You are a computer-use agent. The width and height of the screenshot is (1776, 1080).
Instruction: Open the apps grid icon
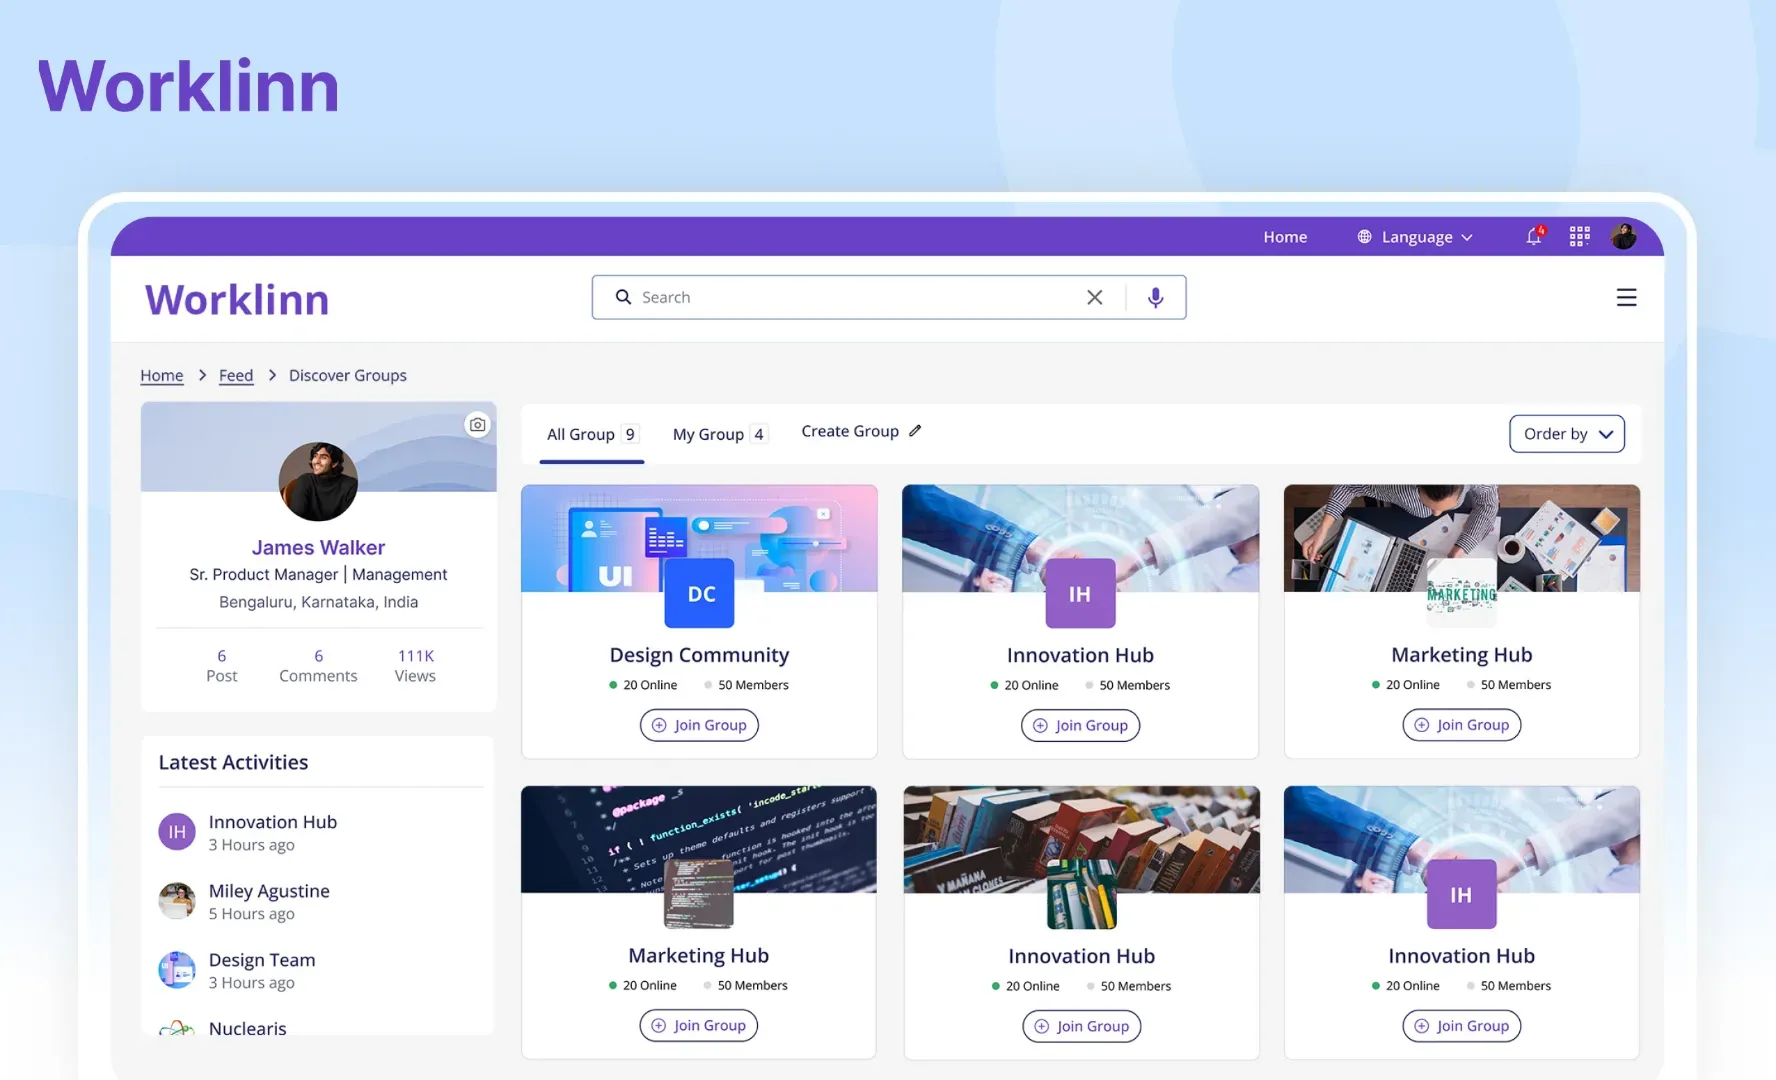[1580, 237]
